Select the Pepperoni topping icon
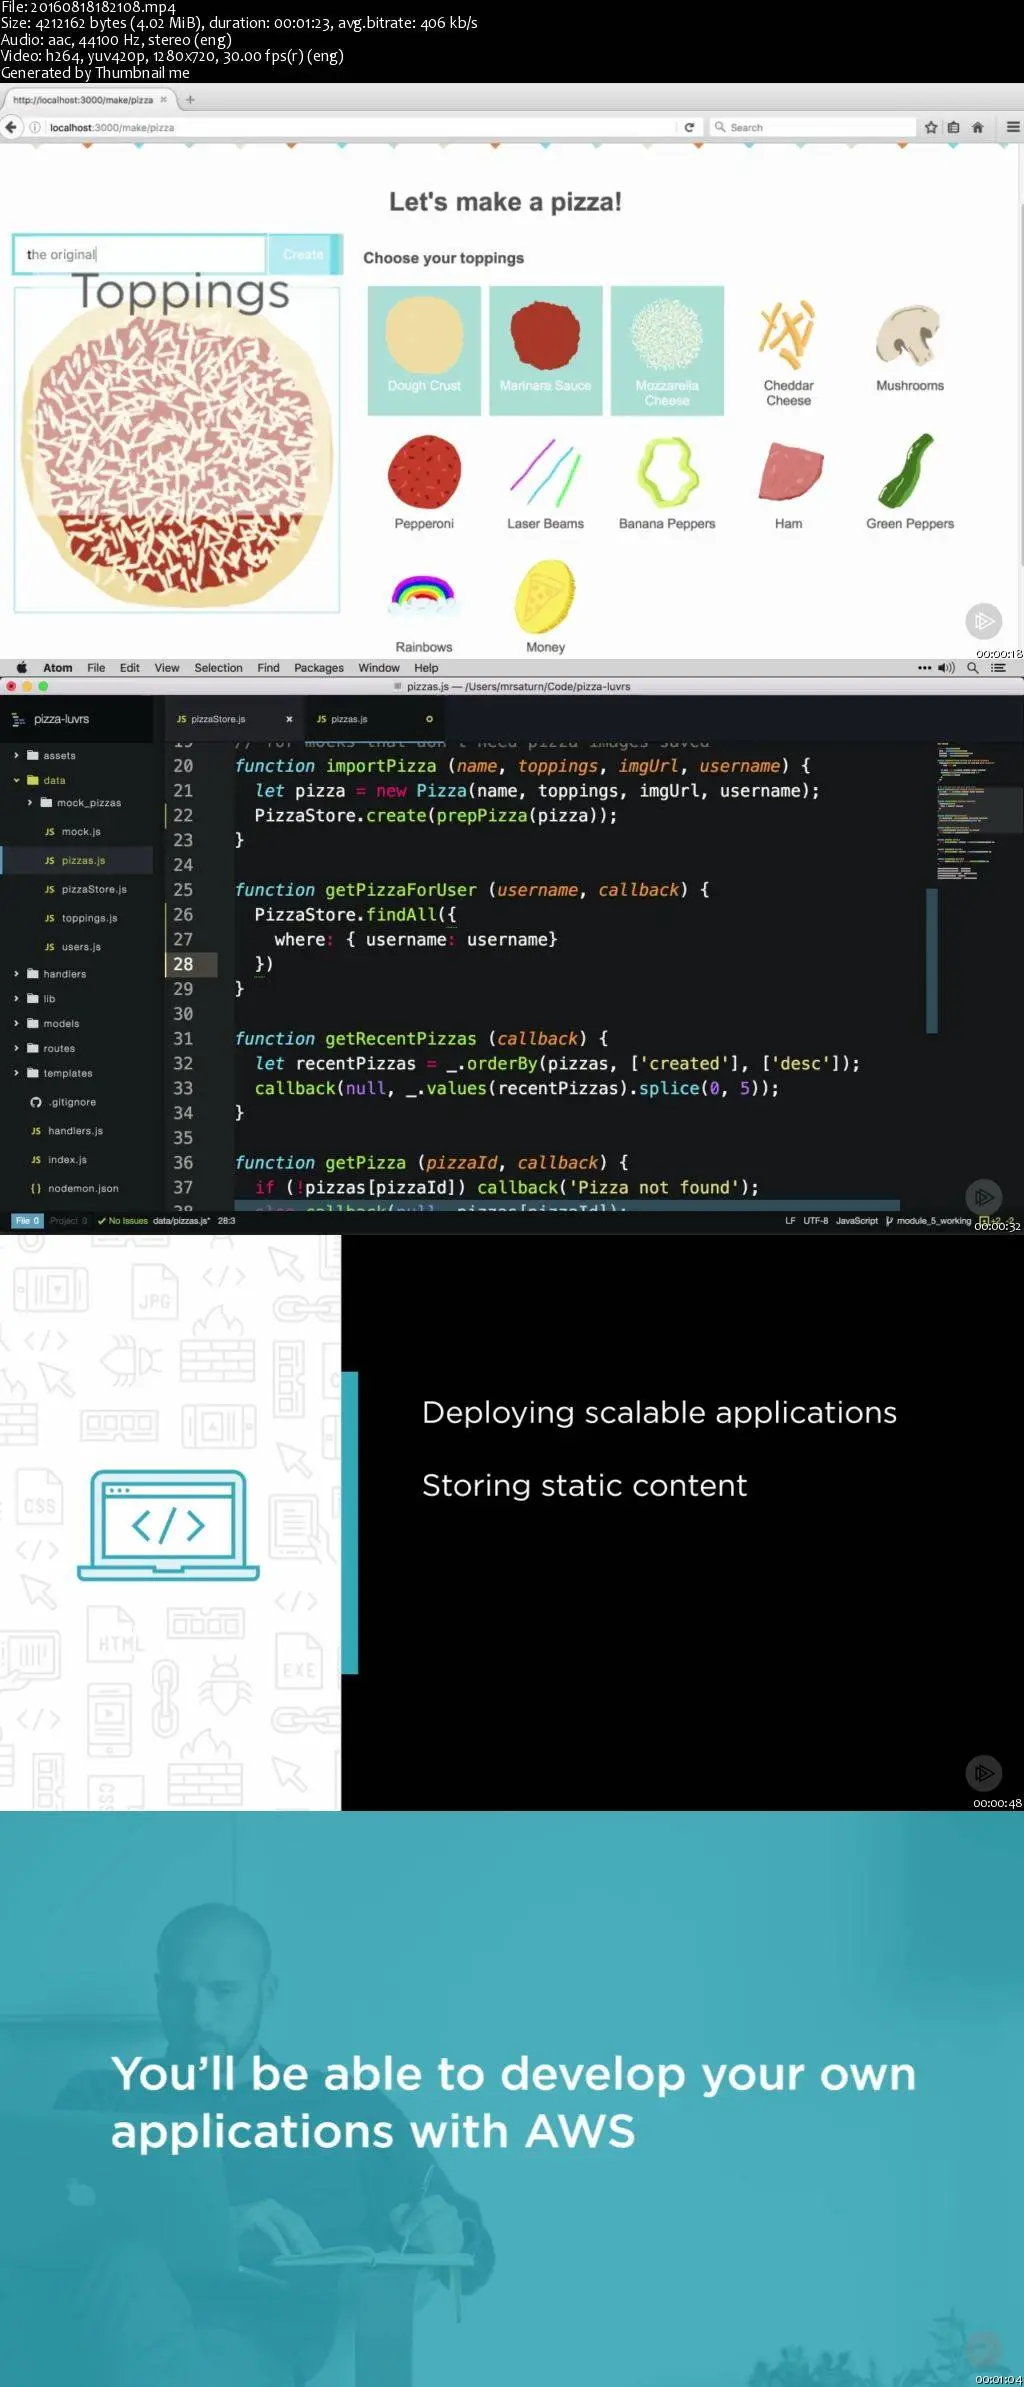 click(x=424, y=472)
